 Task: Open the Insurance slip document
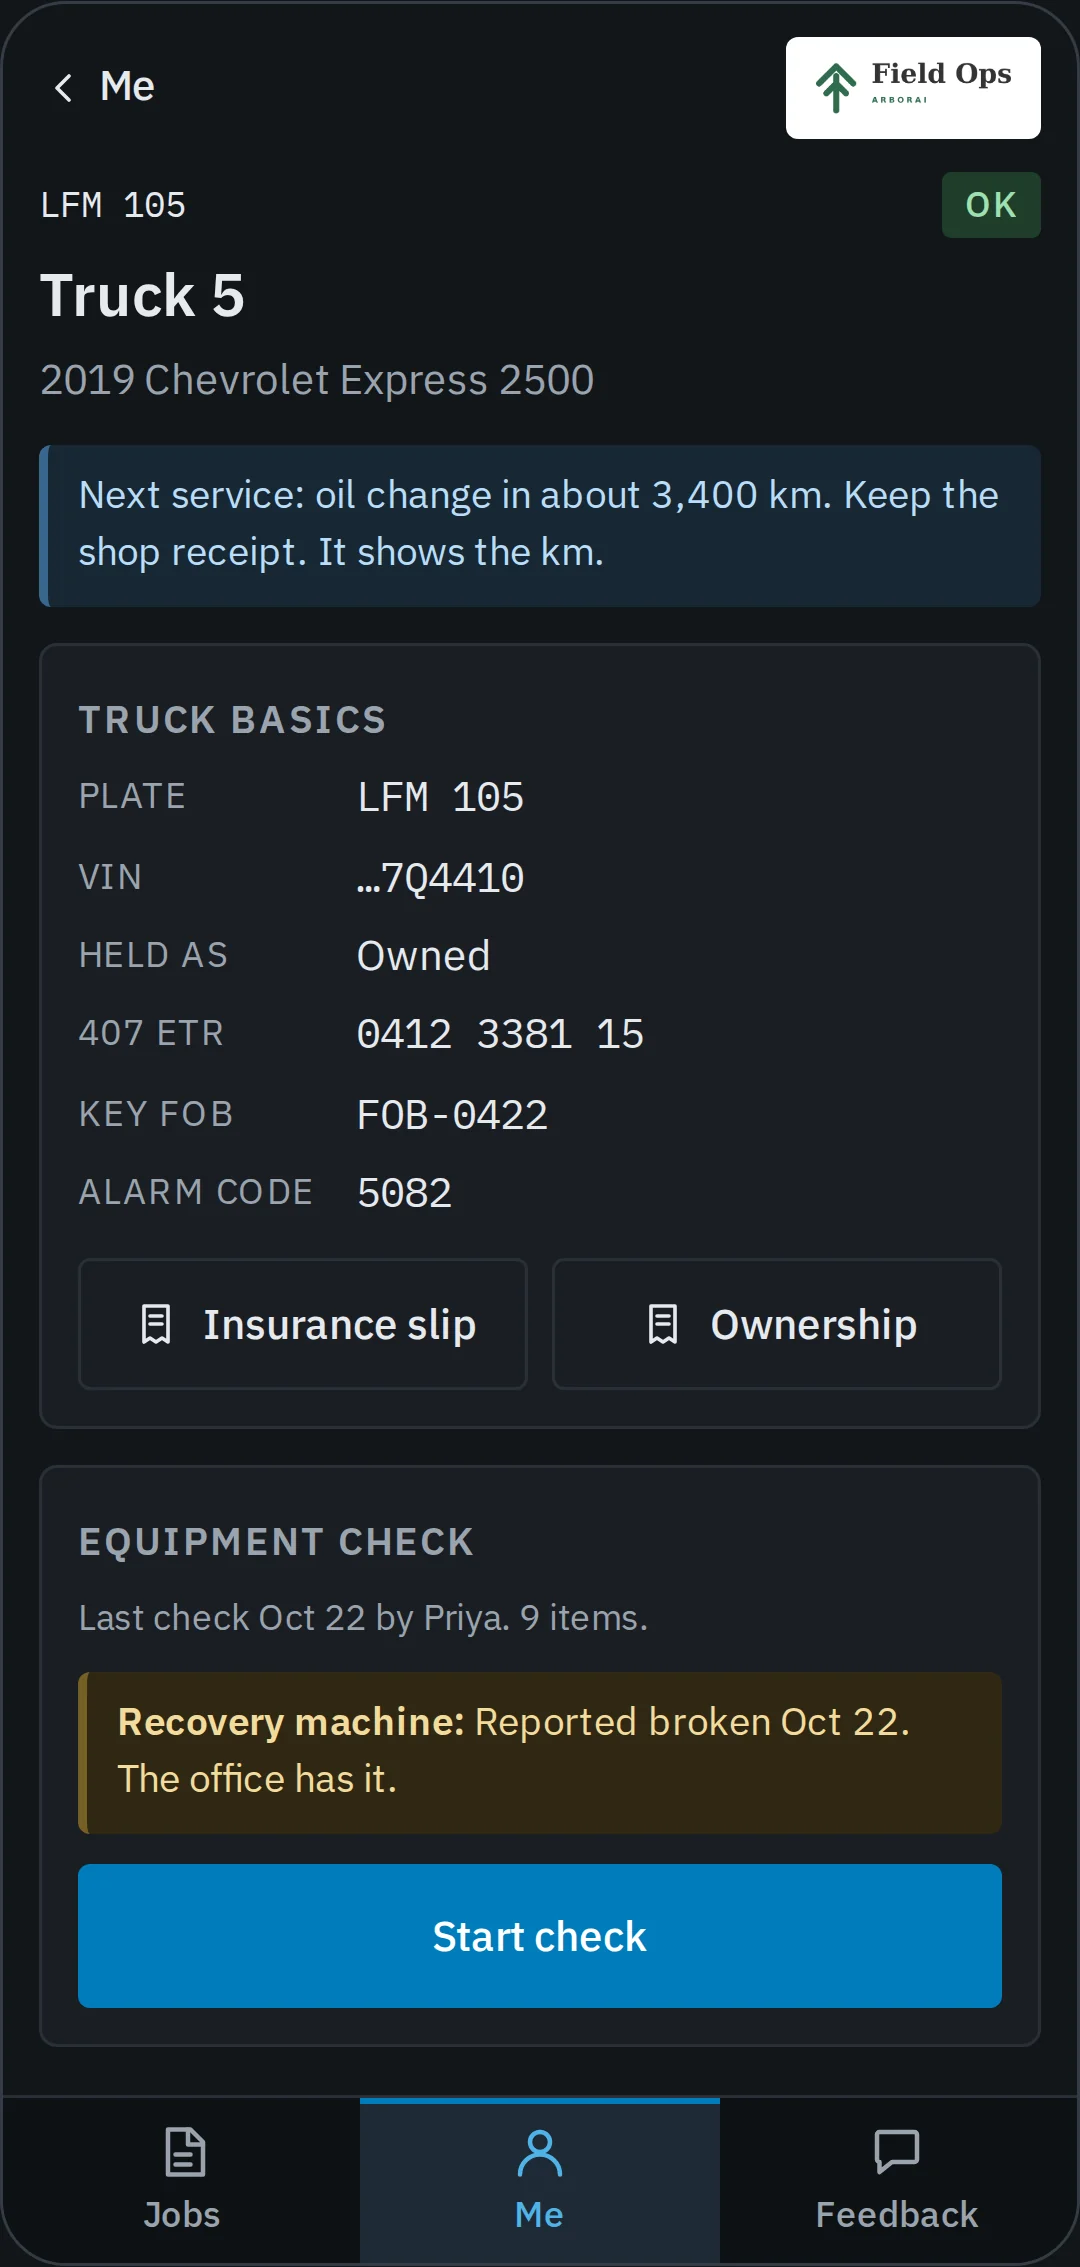(x=303, y=1324)
